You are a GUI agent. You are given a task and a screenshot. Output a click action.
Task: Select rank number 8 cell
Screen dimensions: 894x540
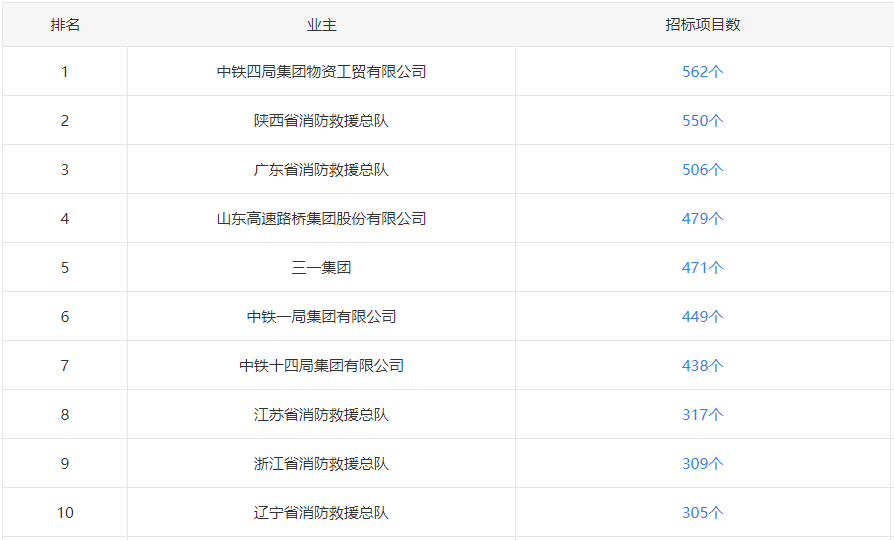click(65, 415)
